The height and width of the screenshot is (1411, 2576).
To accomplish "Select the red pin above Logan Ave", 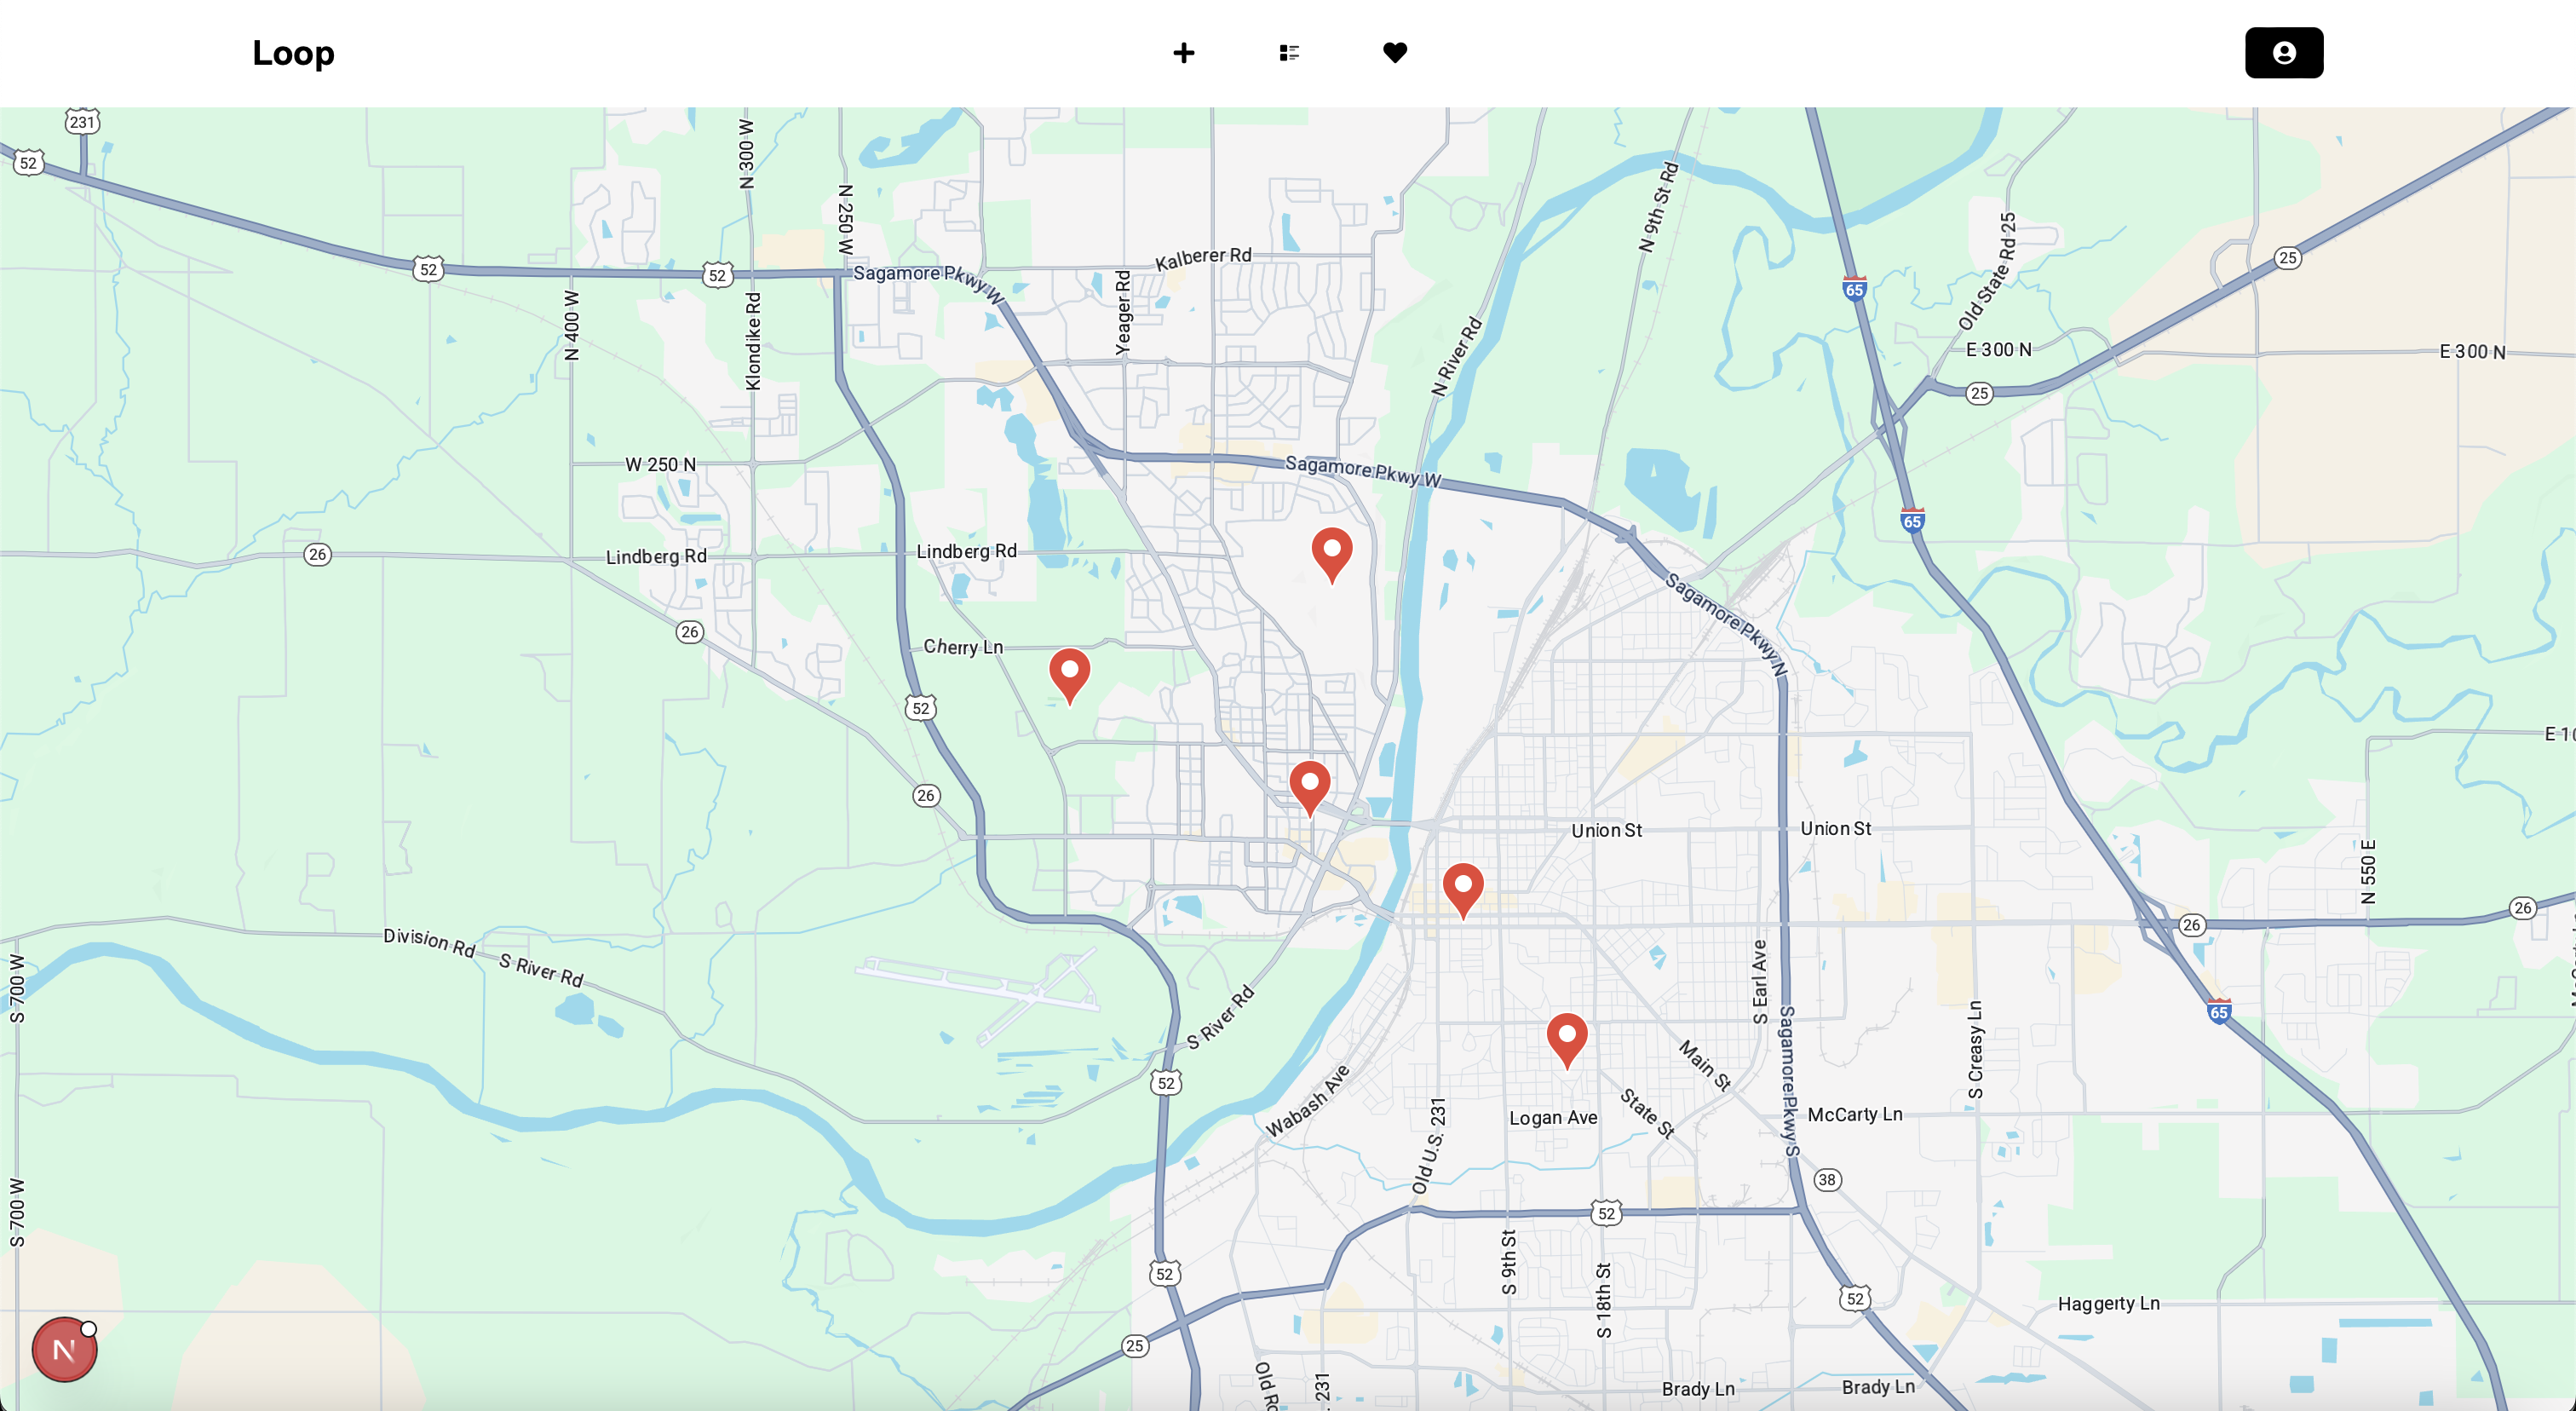I will (x=1566, y=1037).
